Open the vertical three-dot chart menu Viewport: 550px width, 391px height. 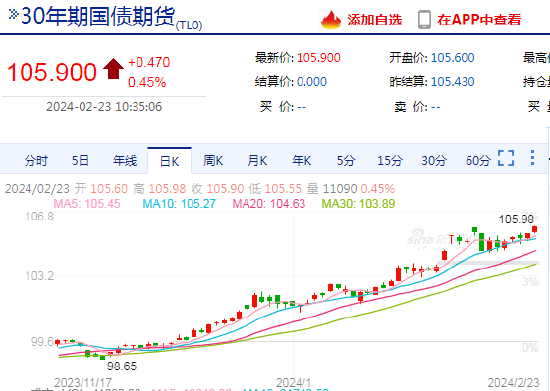(x=532, y=158)
